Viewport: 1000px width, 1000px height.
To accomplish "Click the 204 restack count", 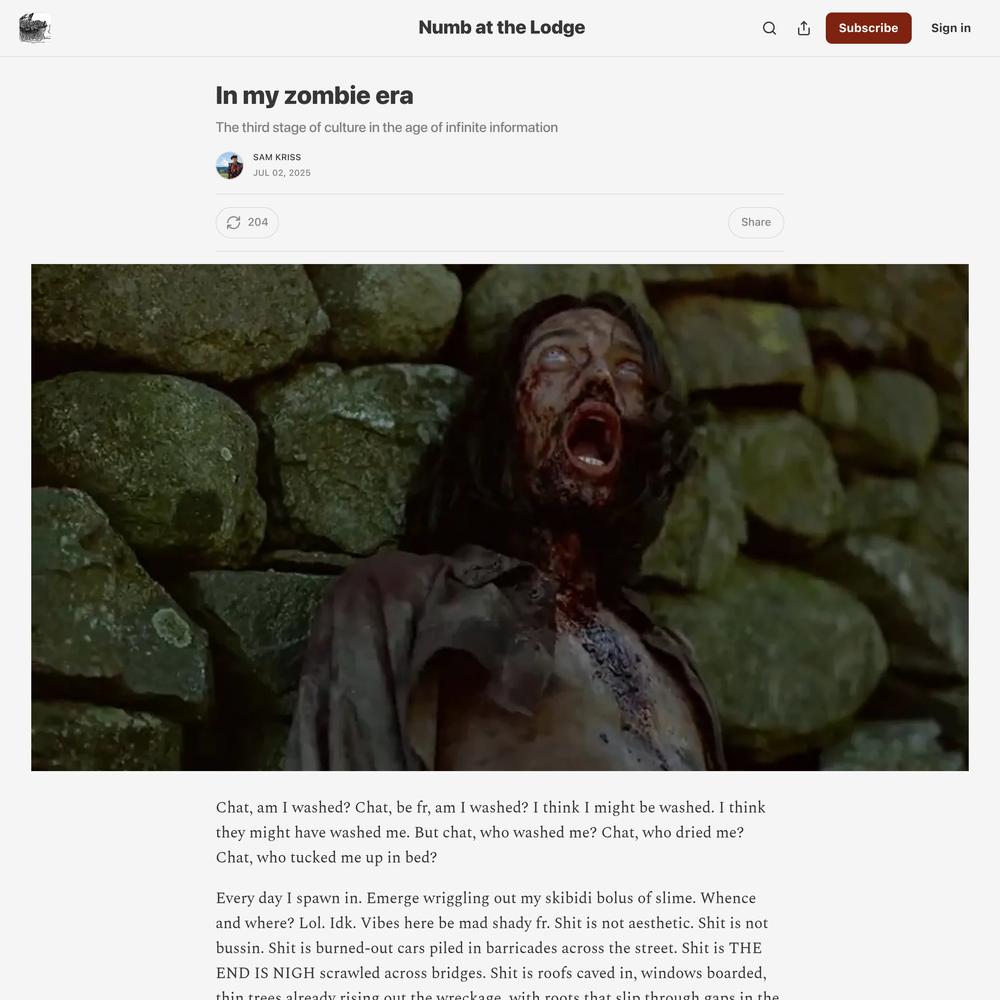I will (258, 223).
